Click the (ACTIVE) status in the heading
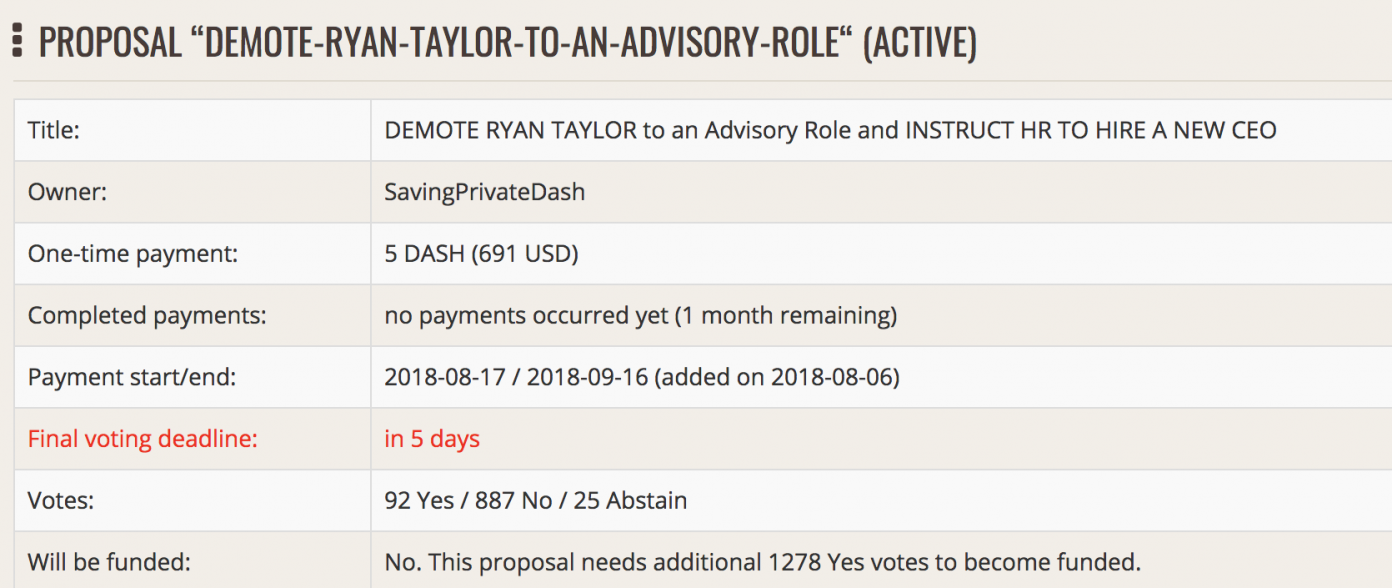This screenshot has height=588, width=1392. click(919, 44)
